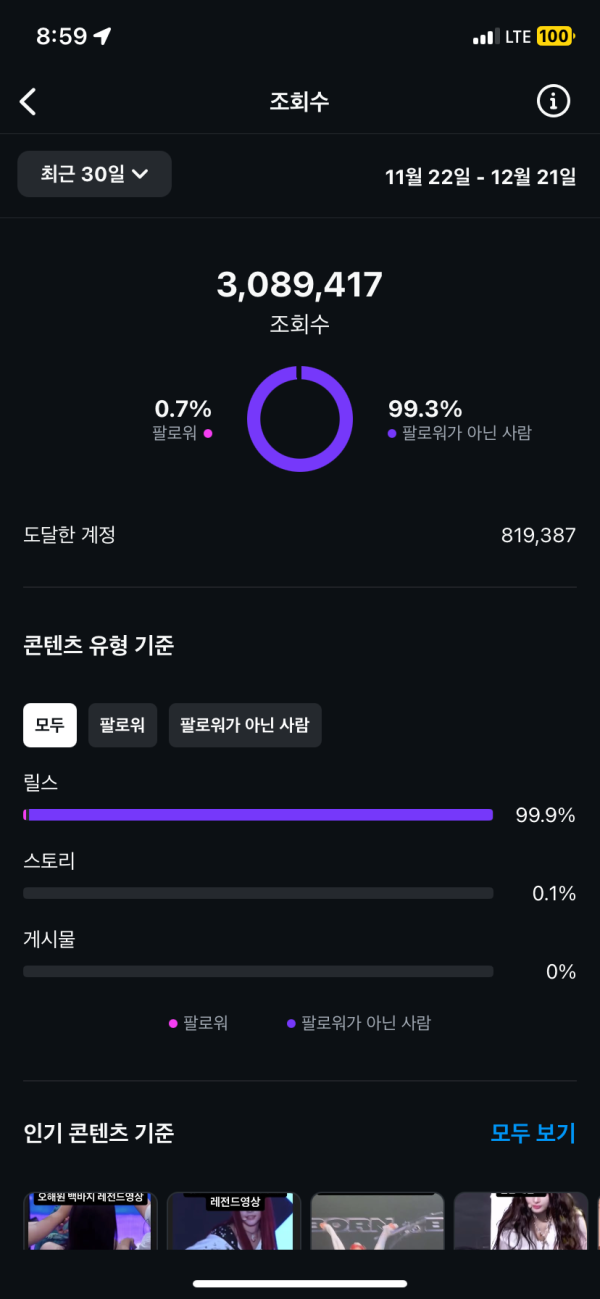The width and height of the screenshot is (600, 1299).
Task: Open the info icon in the header
Action: pyautogui.click(x=553, y=101)
